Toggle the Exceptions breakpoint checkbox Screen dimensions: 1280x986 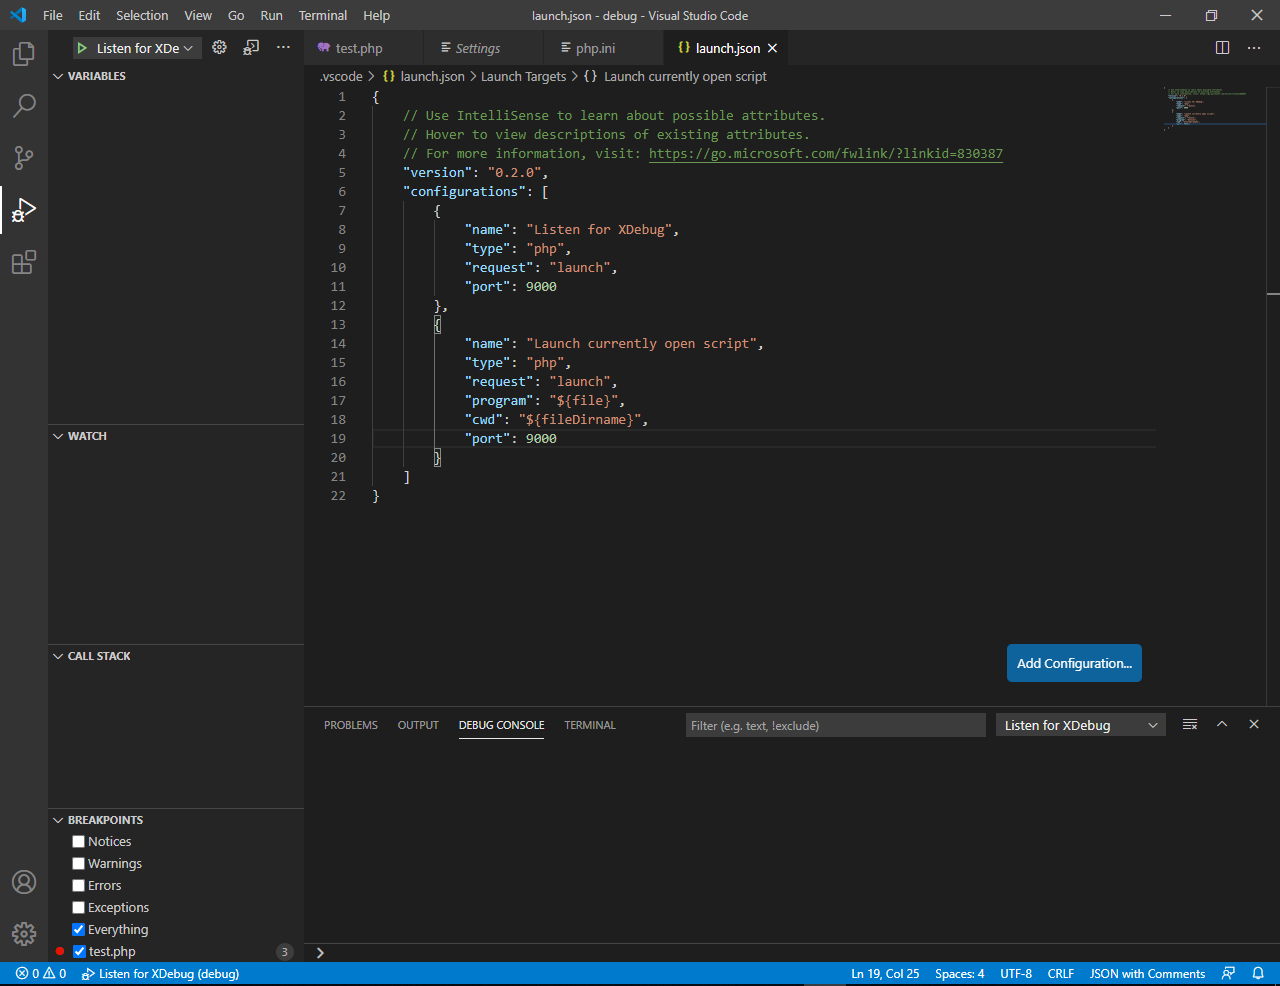(x=79, y=908)
